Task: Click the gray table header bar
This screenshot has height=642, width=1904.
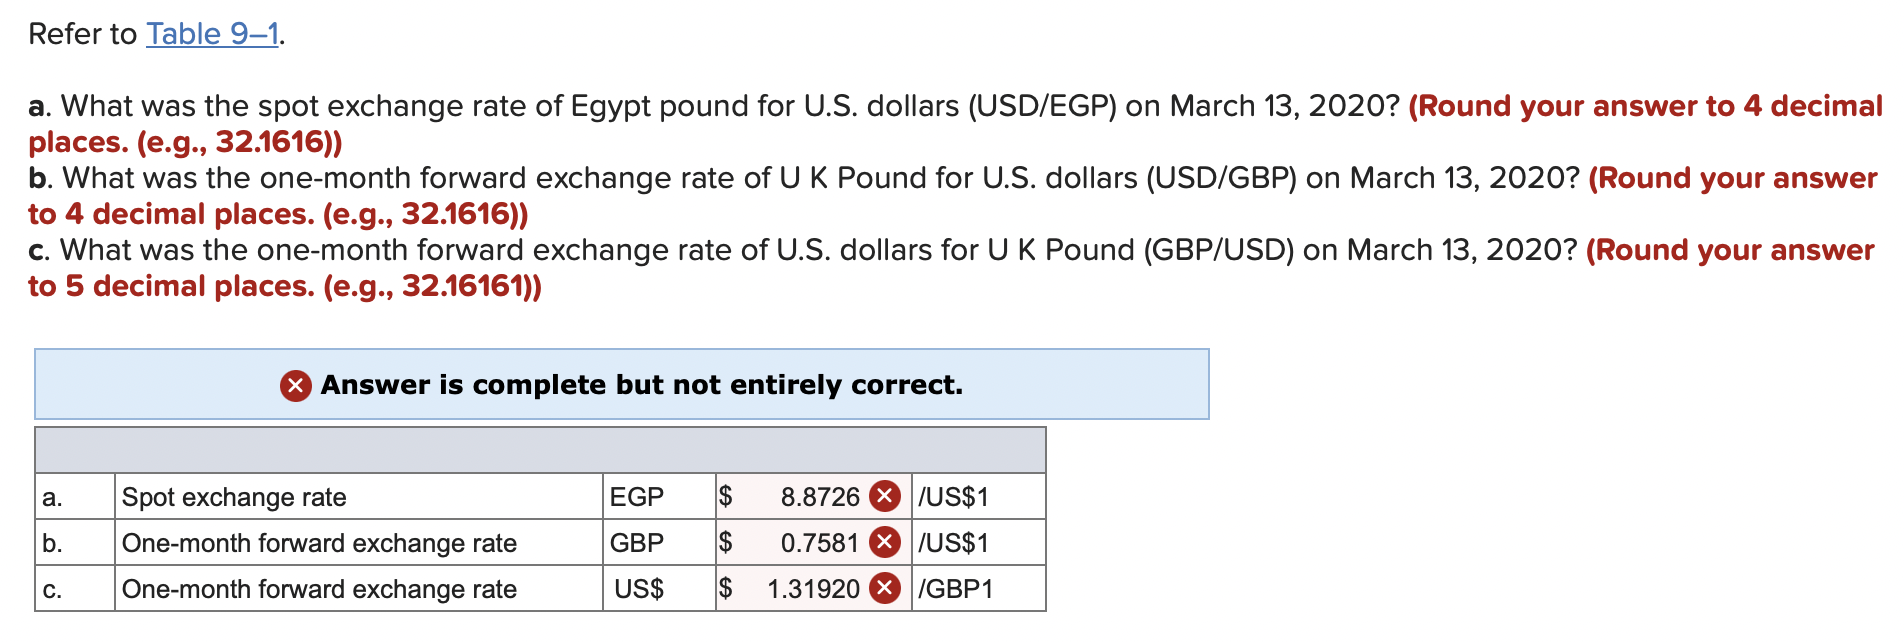Action: coord(540,450)
